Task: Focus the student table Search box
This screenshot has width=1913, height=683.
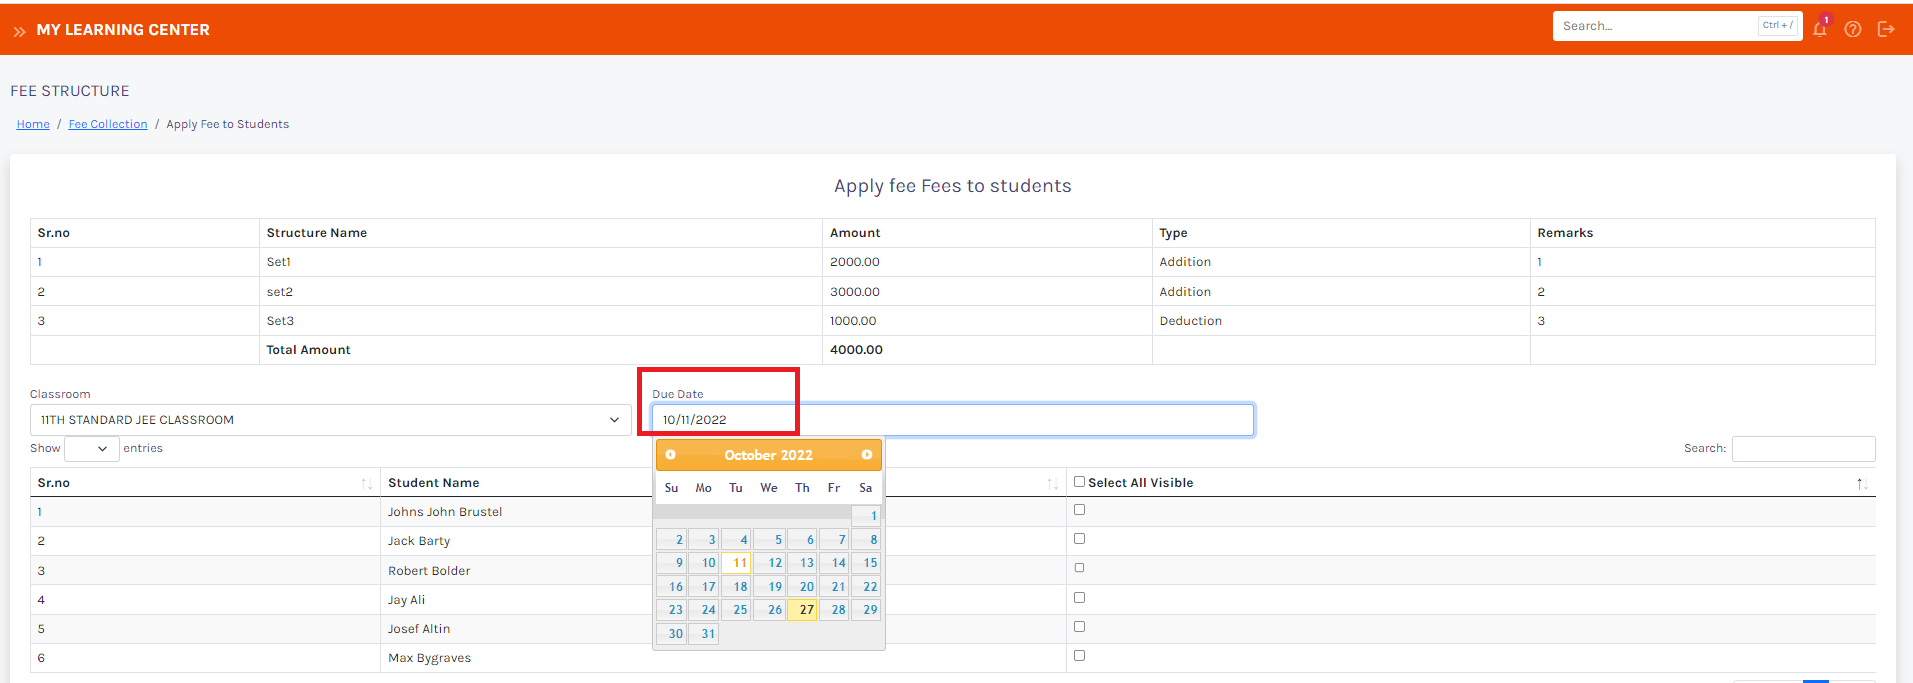Action: coord(1802,449)
